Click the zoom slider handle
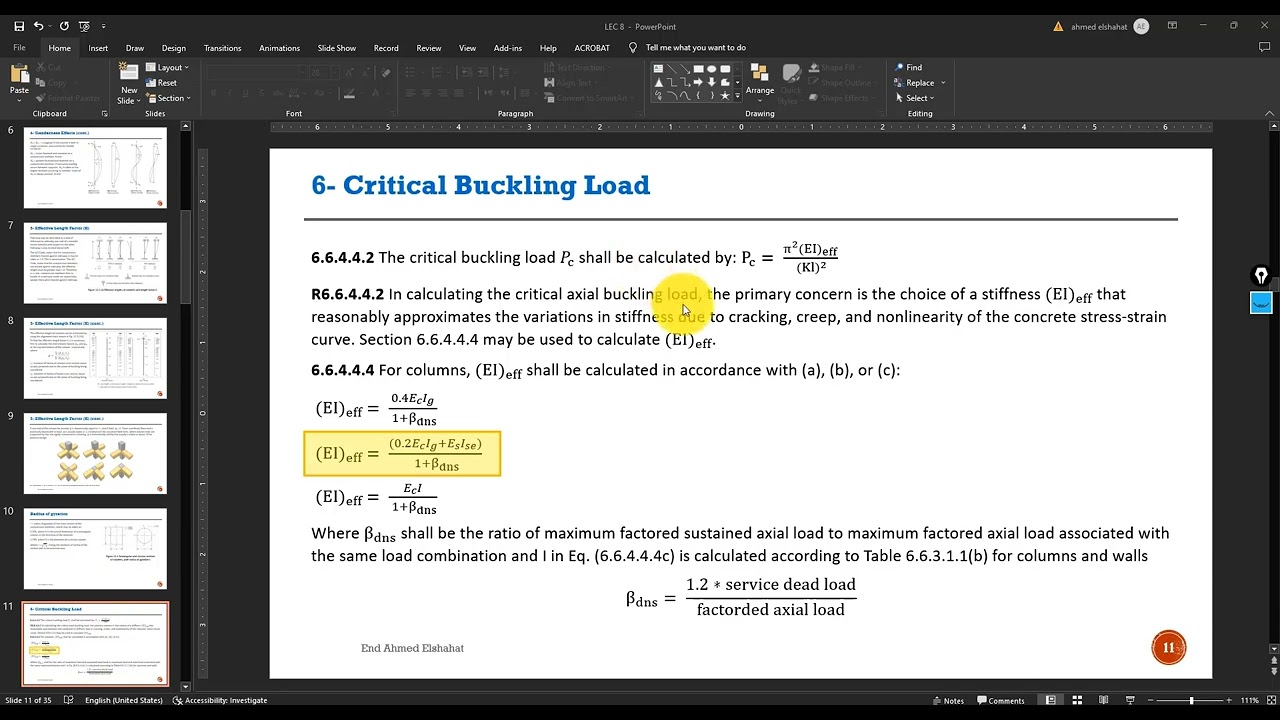Viewport: 1280px width, 720px height. tap(1191, 700)
